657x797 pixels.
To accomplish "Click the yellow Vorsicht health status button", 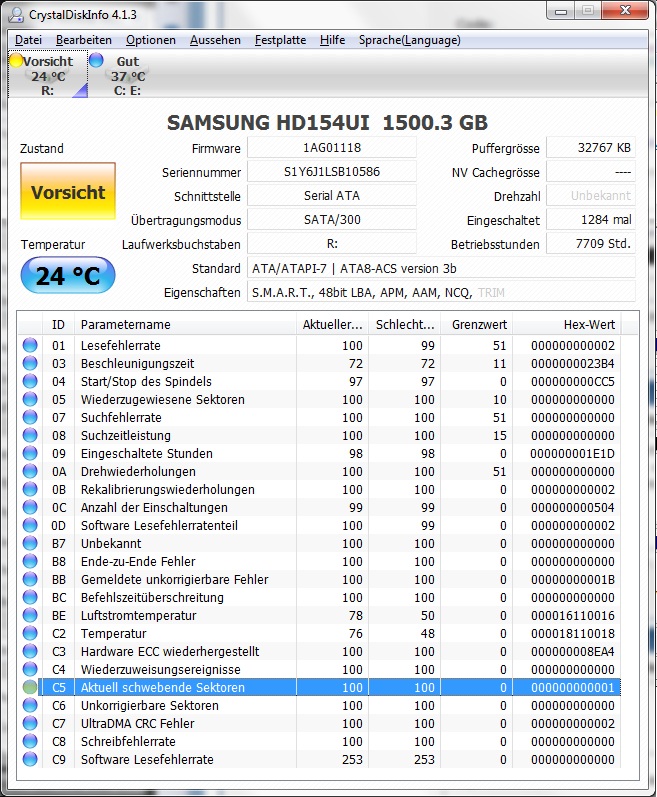I will tap(68, 191).
